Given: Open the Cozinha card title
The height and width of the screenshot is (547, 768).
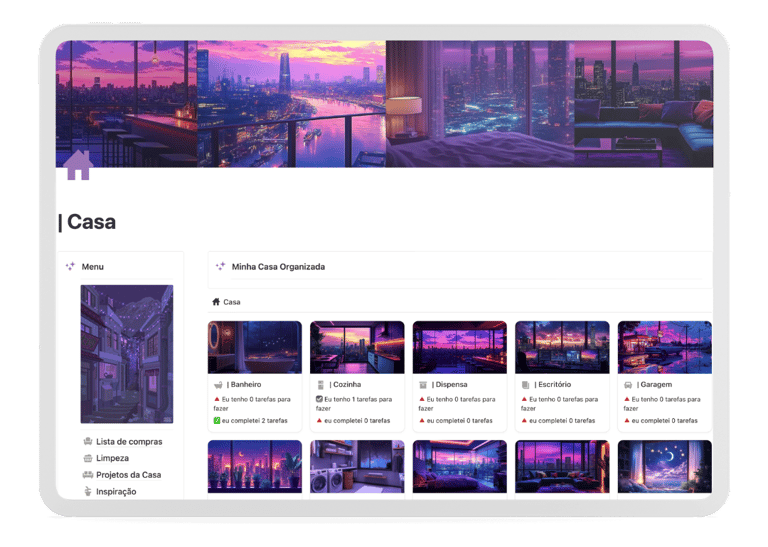Looking at the screenshot, I should pyautogui.click(x=345, y=384).
